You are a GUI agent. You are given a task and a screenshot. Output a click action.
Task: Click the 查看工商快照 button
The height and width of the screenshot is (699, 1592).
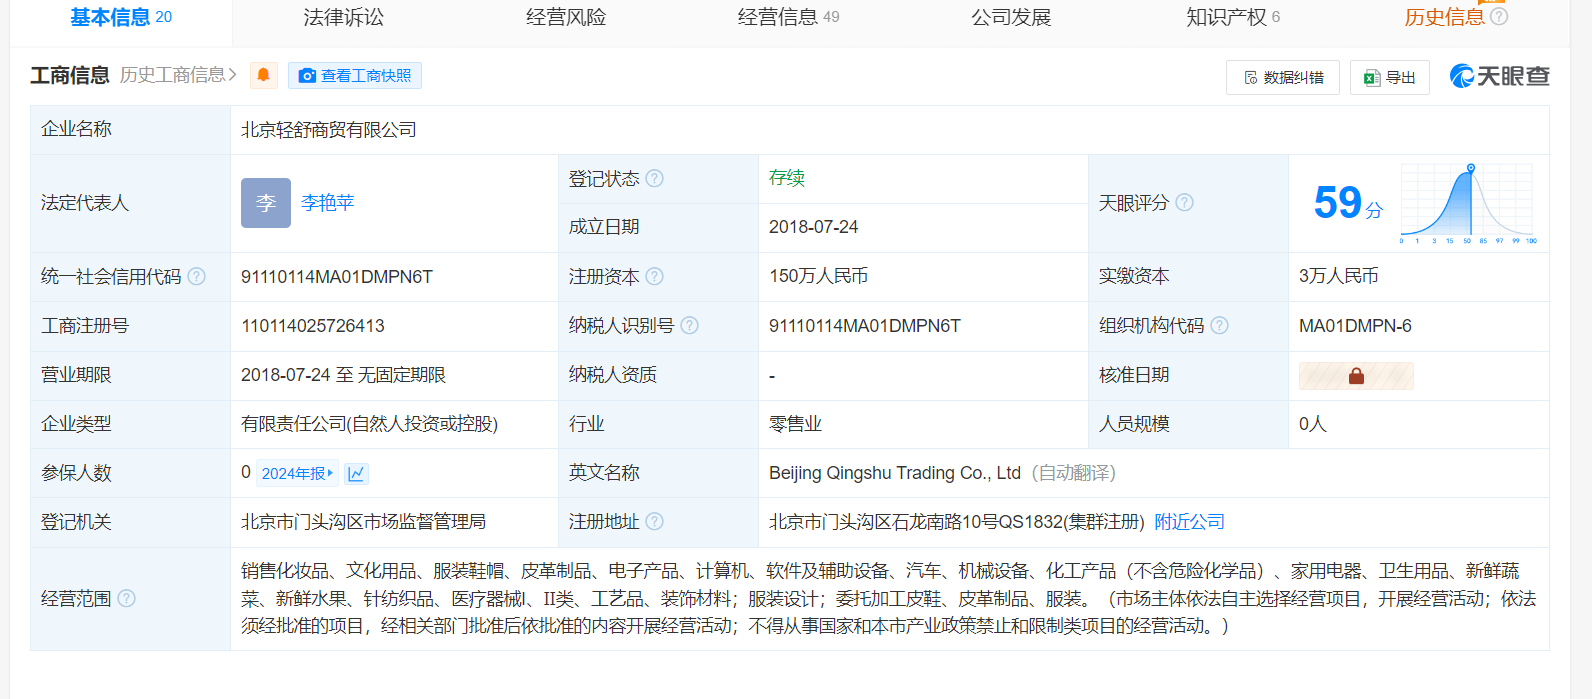click(355, 76)
